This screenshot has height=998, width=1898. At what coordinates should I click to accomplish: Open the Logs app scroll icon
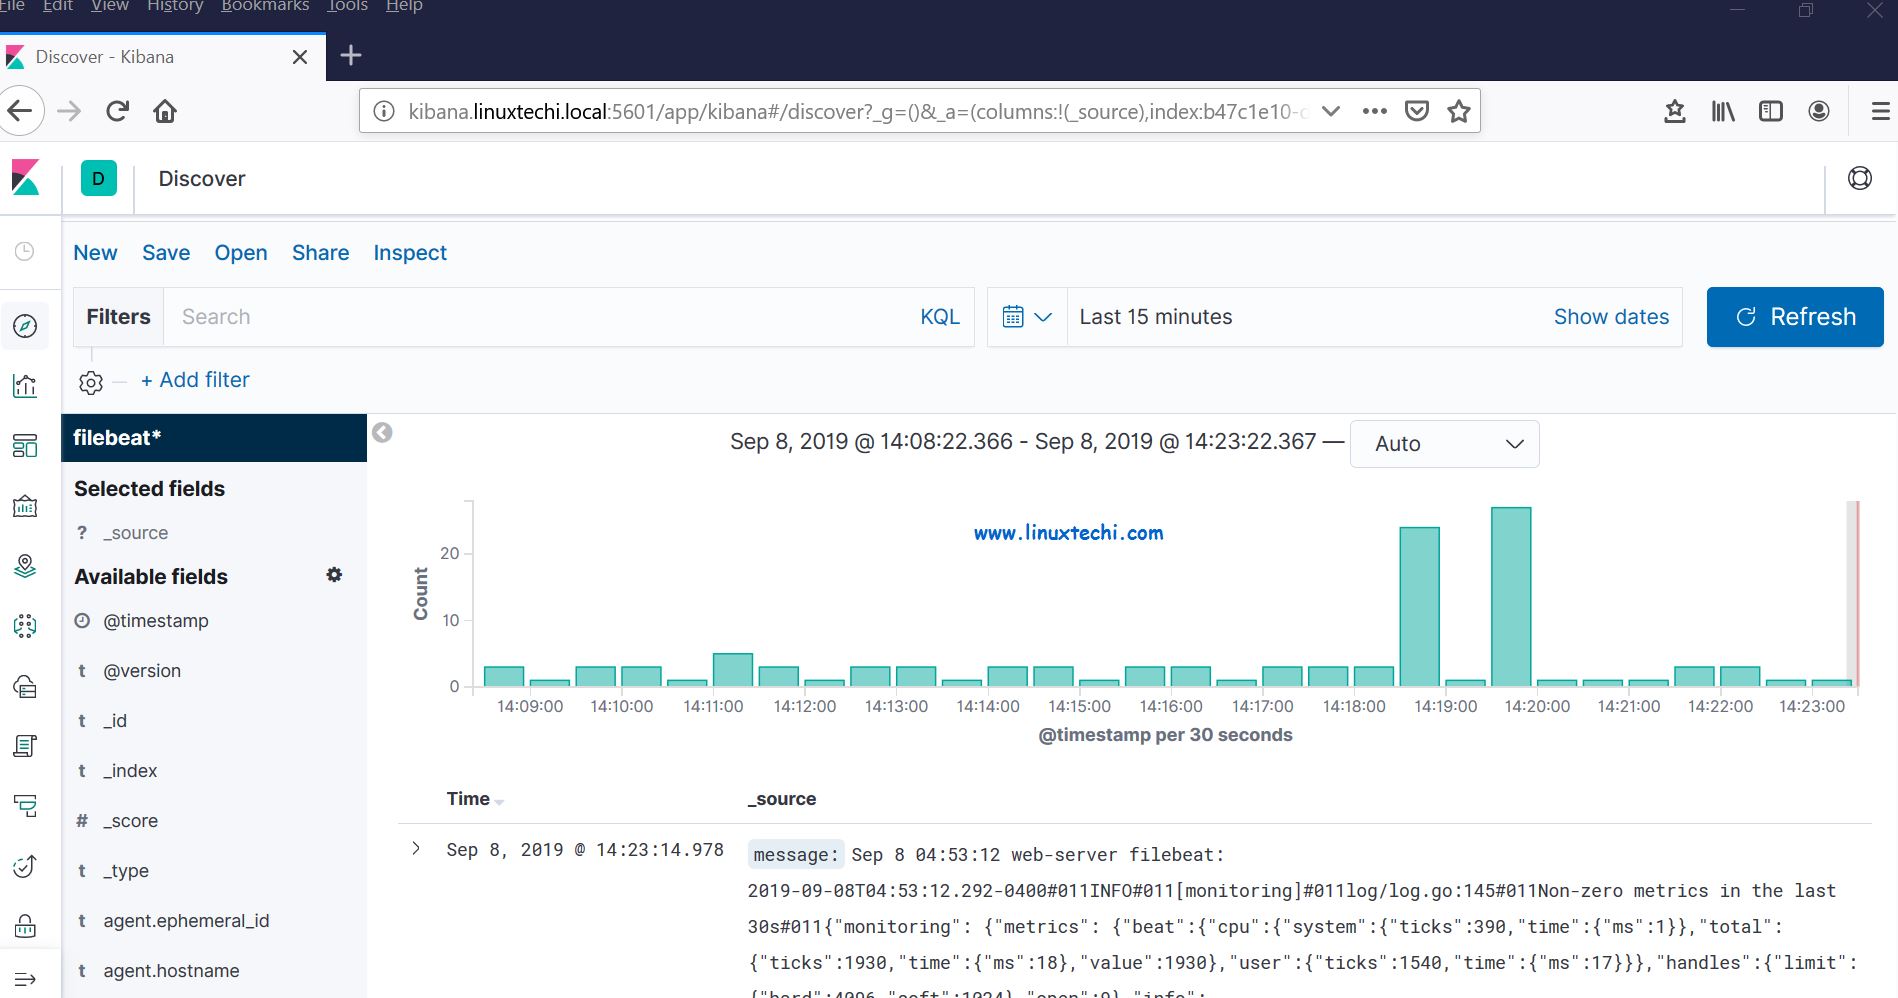[x=25, y=745]
